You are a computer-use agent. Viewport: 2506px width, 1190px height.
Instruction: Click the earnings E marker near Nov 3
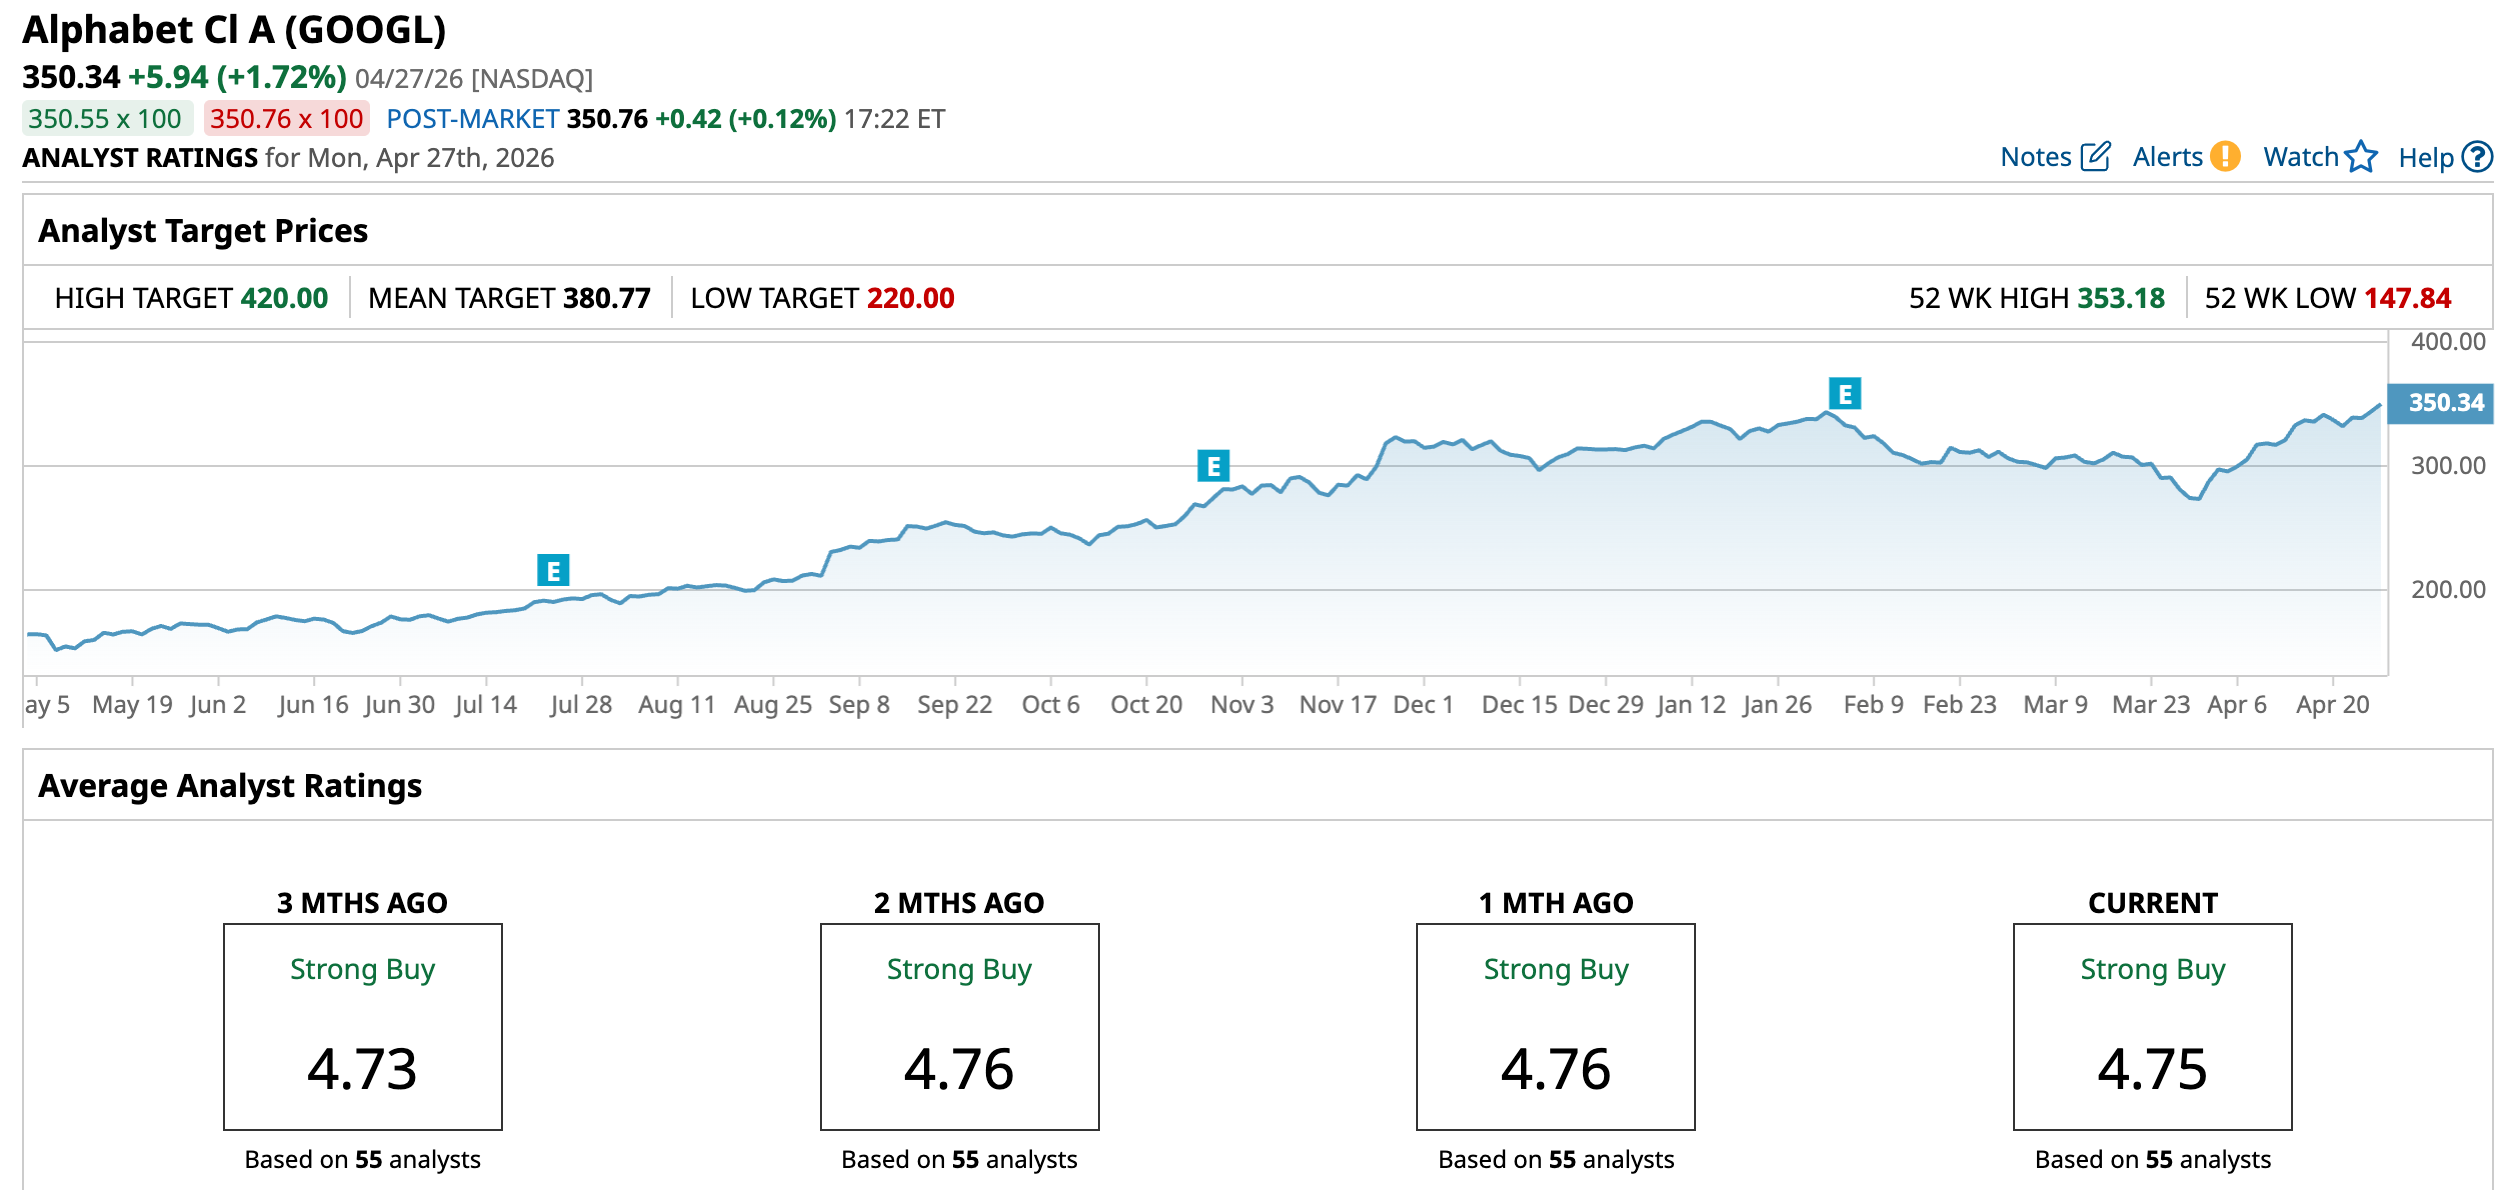(1213, 466)
